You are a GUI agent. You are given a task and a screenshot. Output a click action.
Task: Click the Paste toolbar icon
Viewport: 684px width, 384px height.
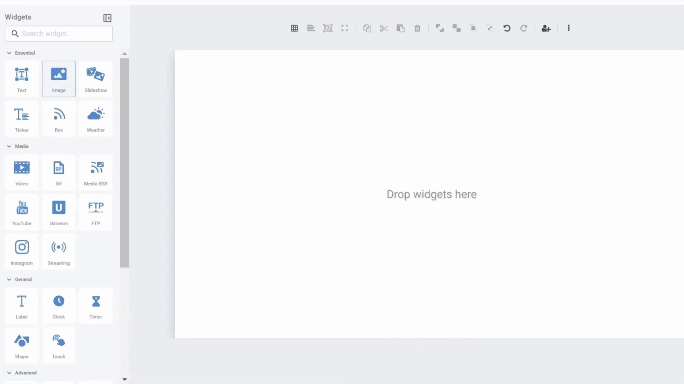click(x=400, y=28)
